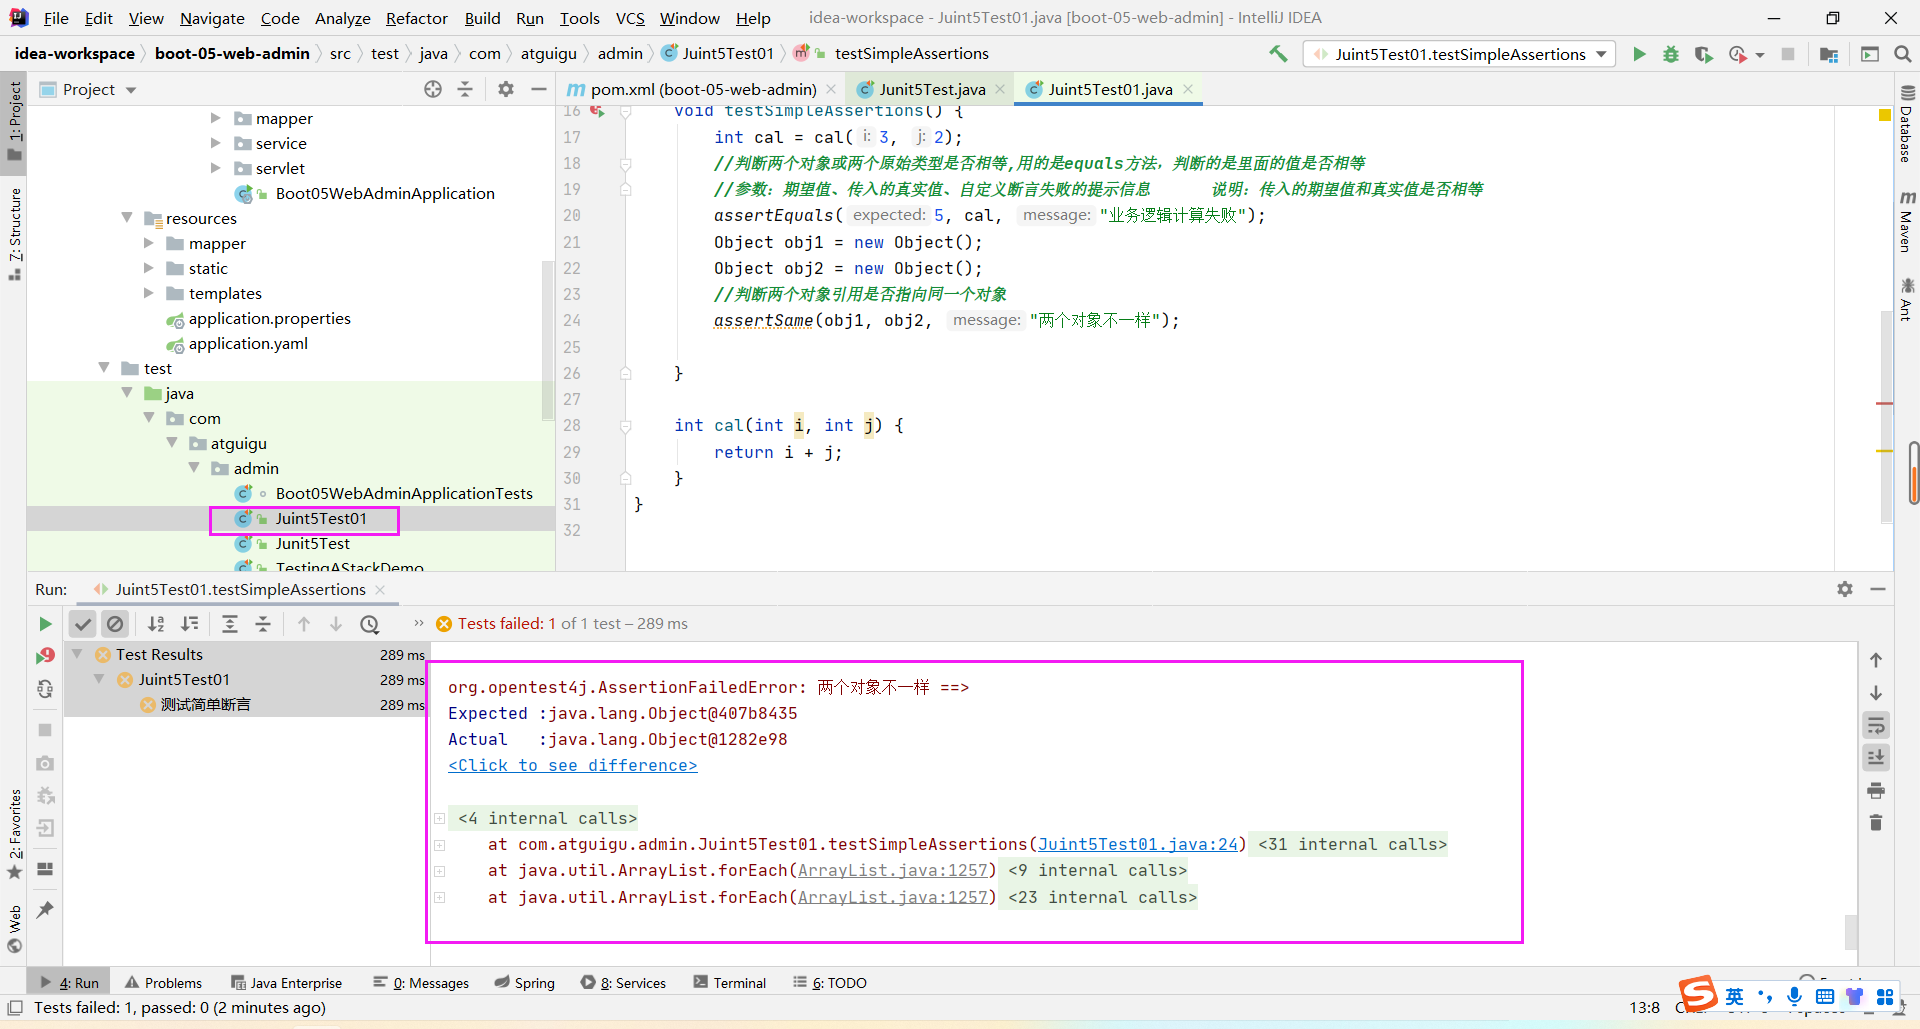Click the Search Everywhere magnifier icon
Viewport: 1920px width, 1029px height.
[1902, 54]
